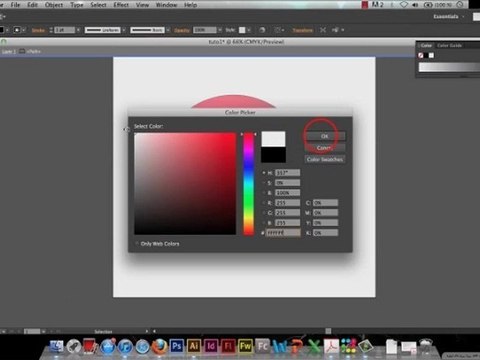Screen dimensions: 480x360
Task: Open the Basic brush definition dropdown
Action: click(x=168, y=30)
